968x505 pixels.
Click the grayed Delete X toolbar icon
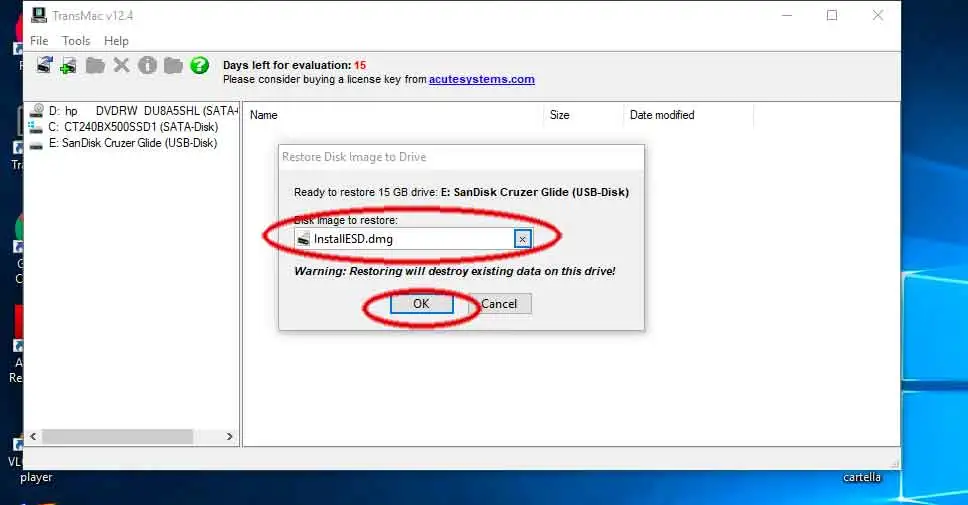tap(122, 65)
